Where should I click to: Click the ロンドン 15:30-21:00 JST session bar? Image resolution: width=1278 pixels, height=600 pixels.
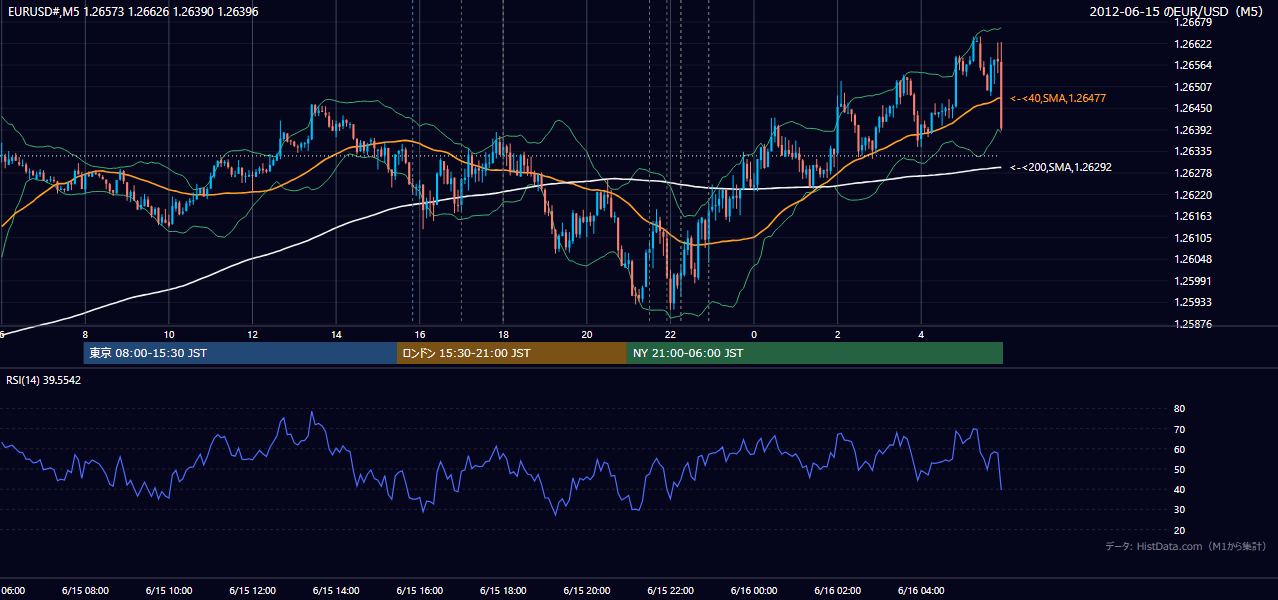click(x=512, y=353)
